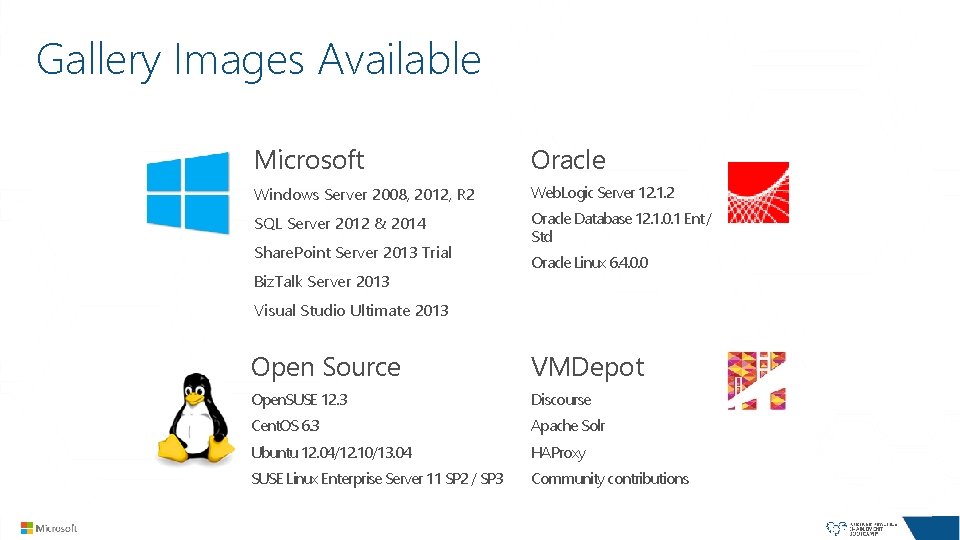This screenshot has width=960, height=540.
Task: Click the VMDepot mosaic logo
Action: (756, 380)
